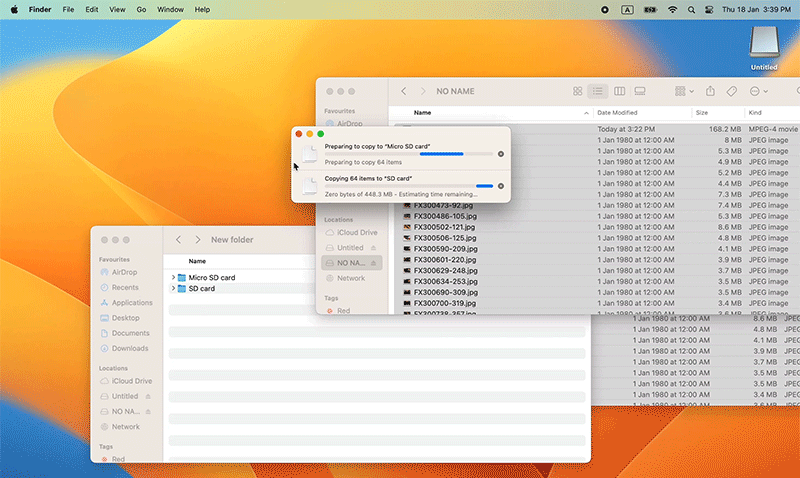Select the FX300502-121.jpg file
800x478 pixels.
444,227
